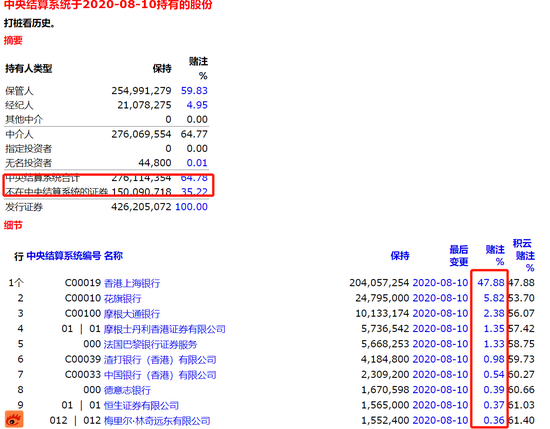The width and height of the screenshot is (550, 429).
Task: Open 2020-08-10 date for 摩根大通银行 row
Action: click(440, 313)
